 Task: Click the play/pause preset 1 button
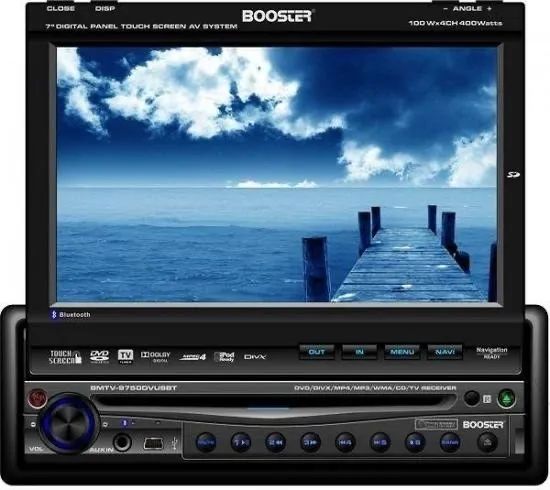pos(241,442)
